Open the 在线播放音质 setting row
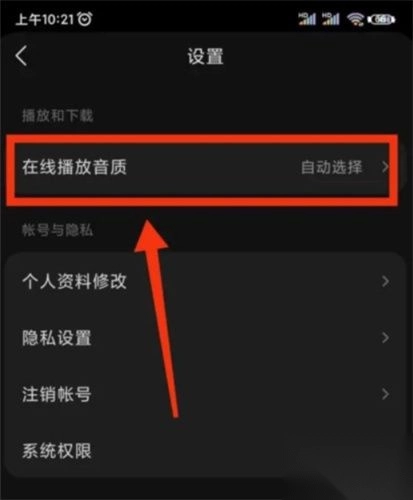Image resolution: width=413 pixels, height=500 pixels. pyautogui.click(x=202, y=167)
